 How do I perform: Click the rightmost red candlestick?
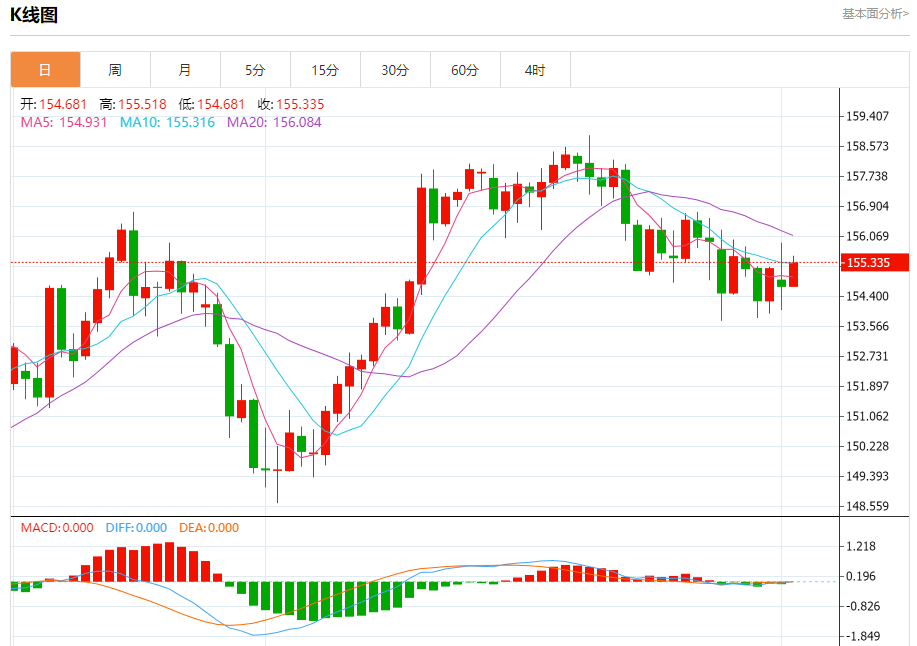(x=793, y=274)
